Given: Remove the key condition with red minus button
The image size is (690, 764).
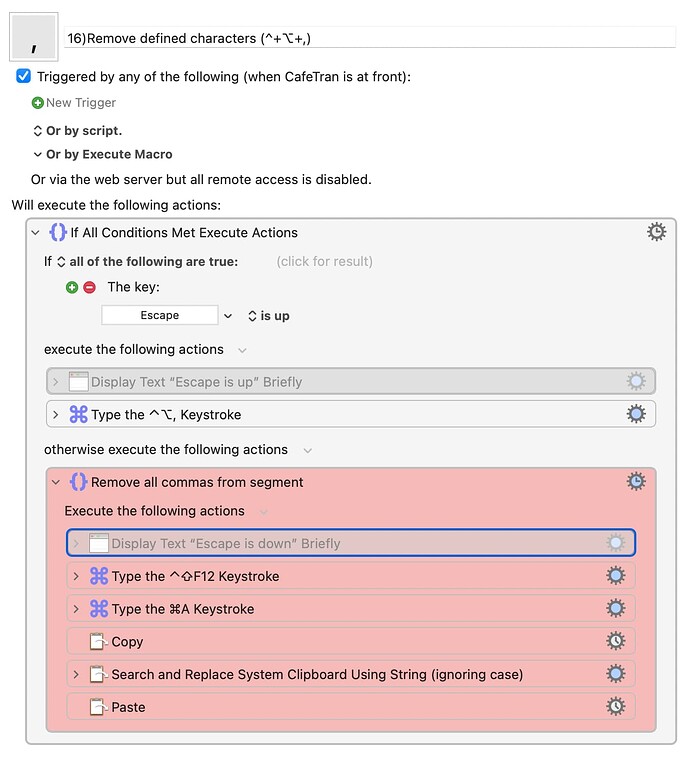Looking at the screenshot, I should point(89,287).
